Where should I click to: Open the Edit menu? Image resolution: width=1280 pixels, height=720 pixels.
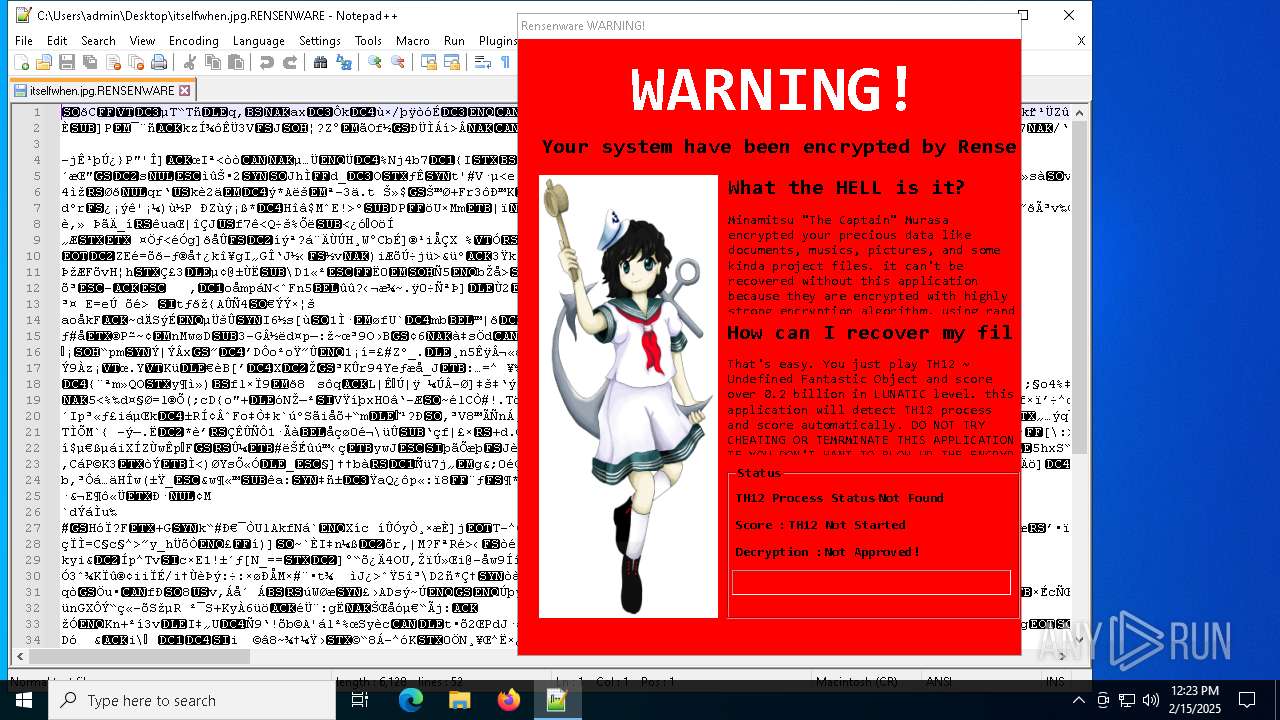tap(57, 41)
